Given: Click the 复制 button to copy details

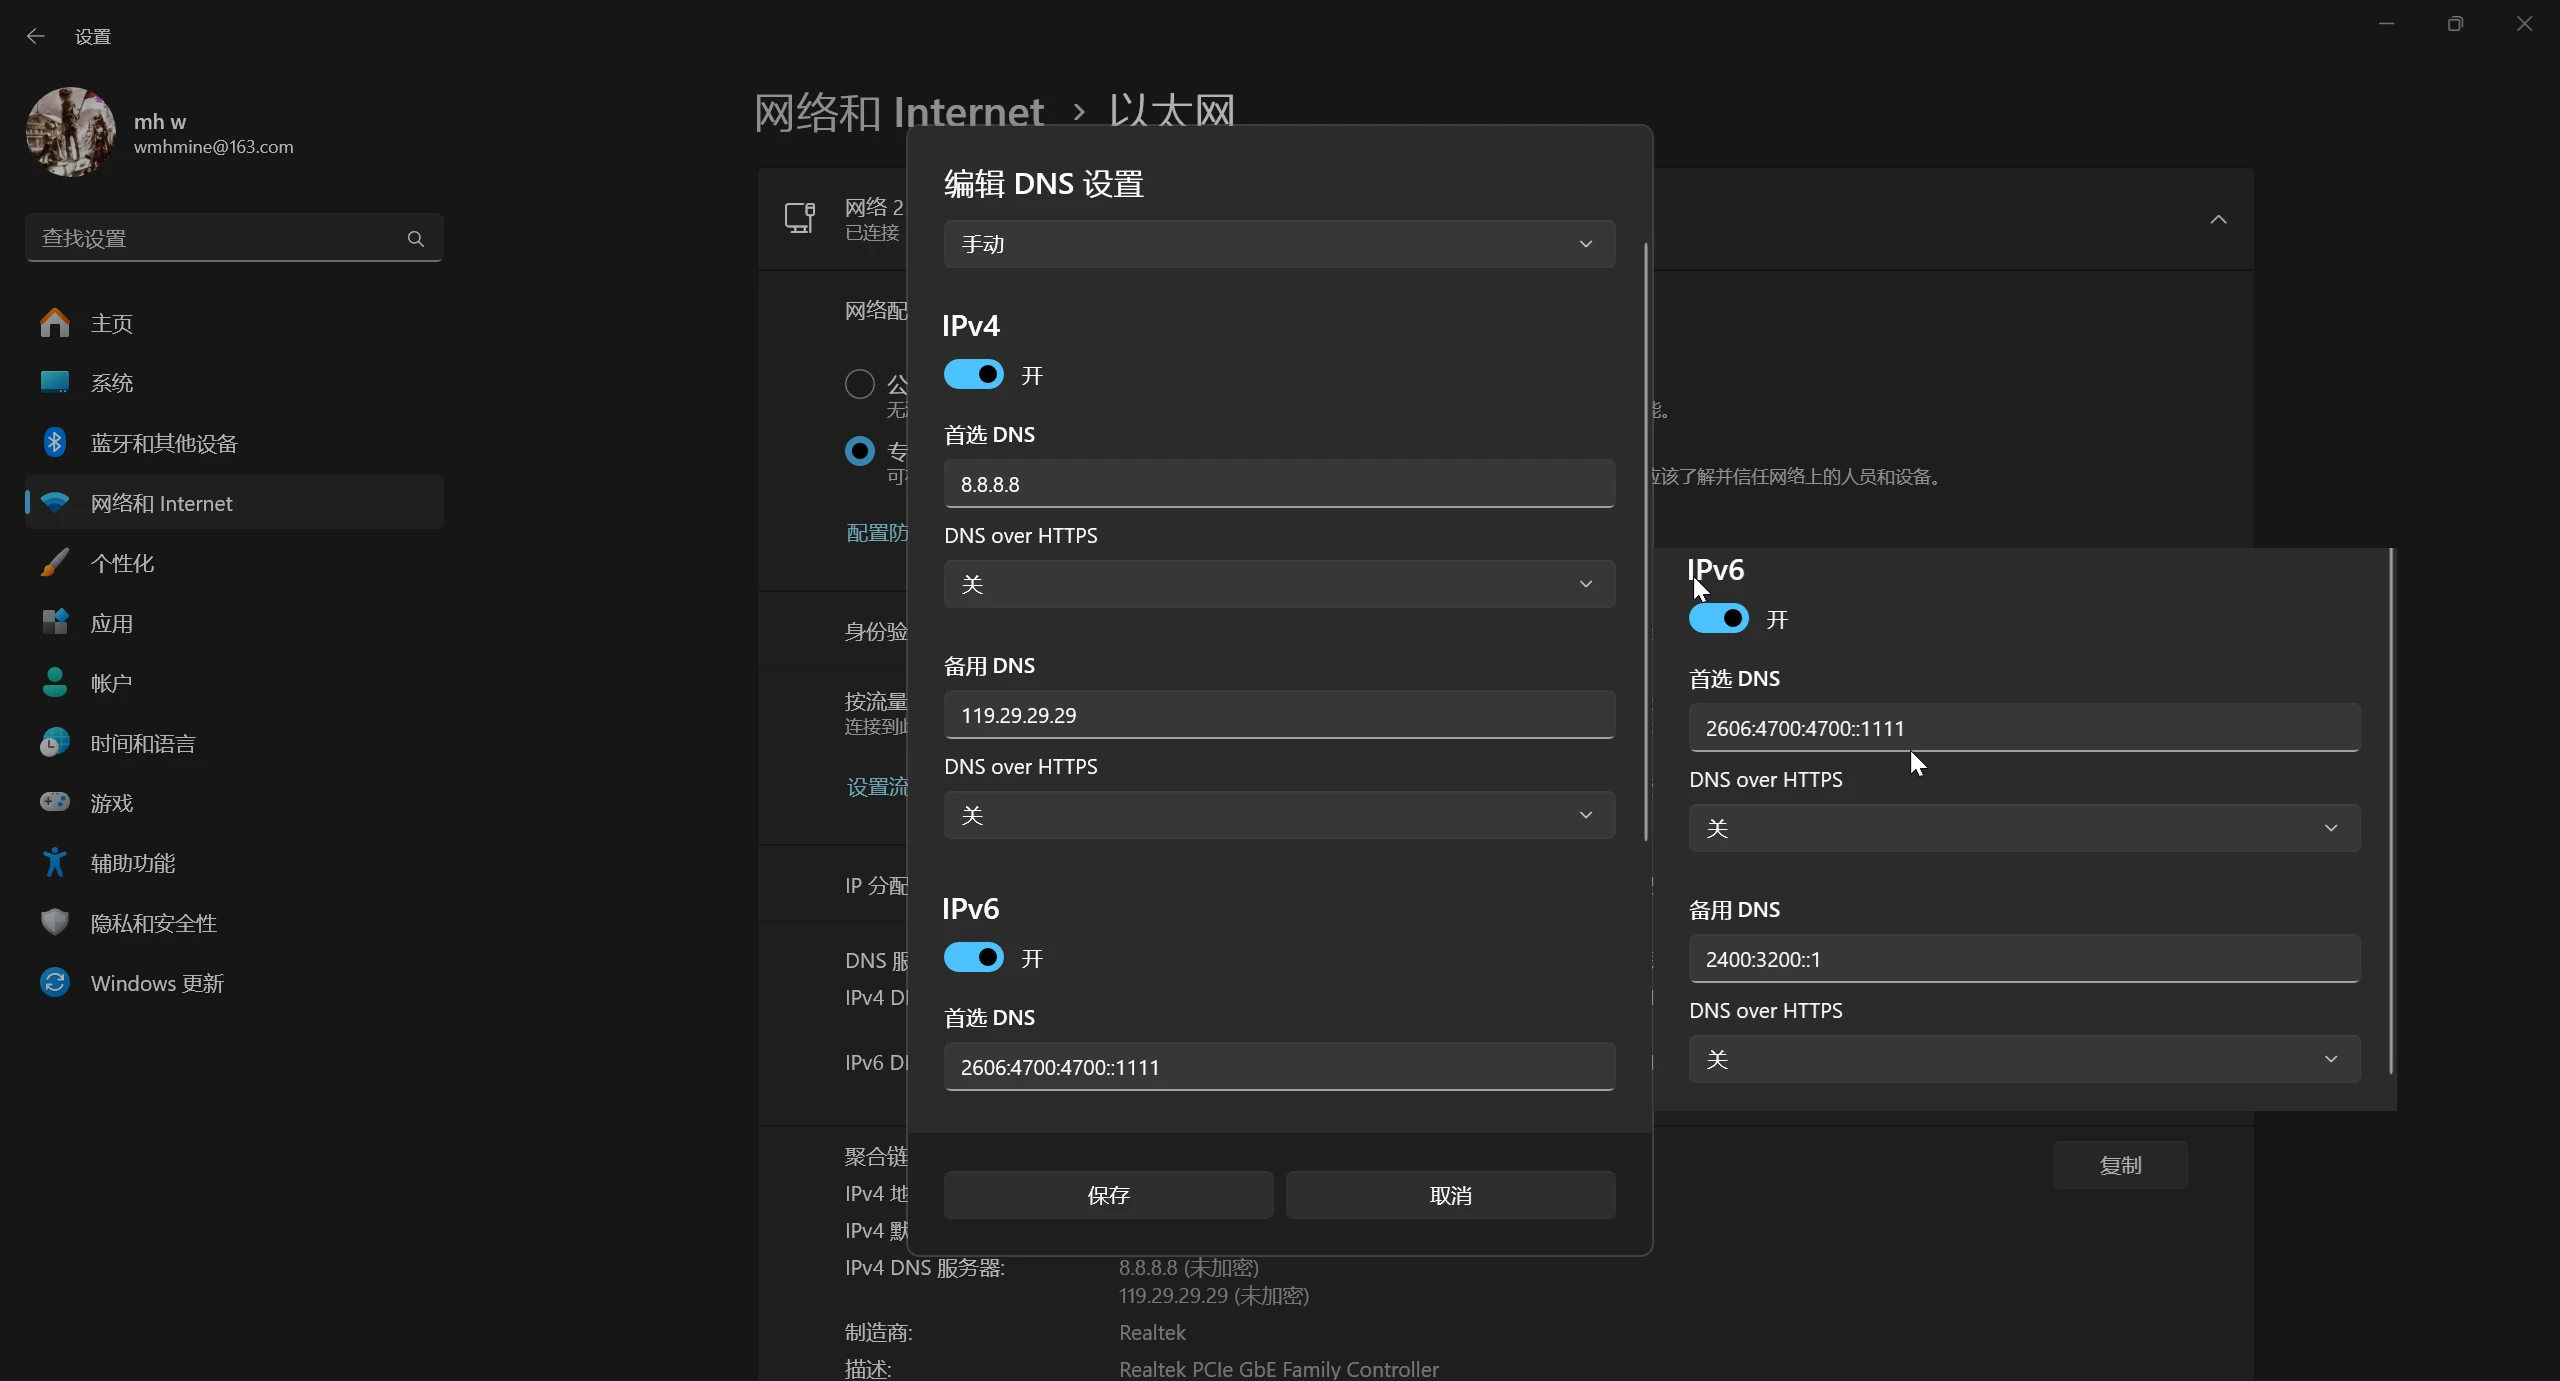Looking at the screenshot, I should pyautogui.click(x=2119, y=1164).
